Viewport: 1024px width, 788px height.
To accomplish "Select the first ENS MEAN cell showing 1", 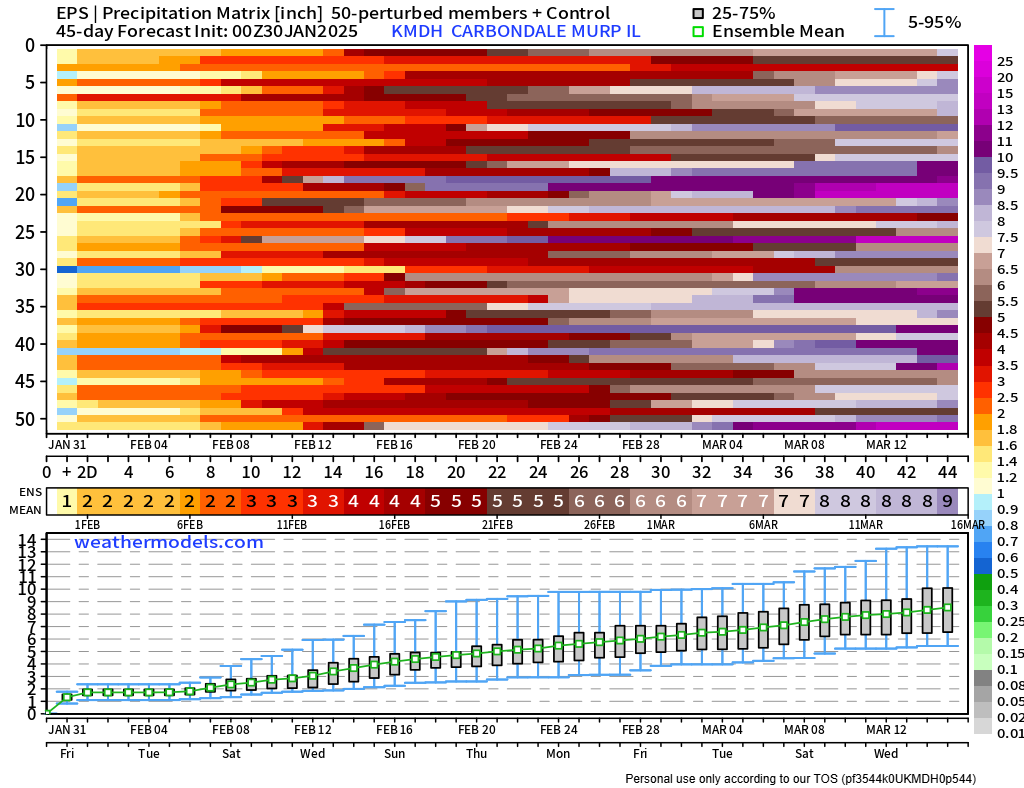I will 66,501.
